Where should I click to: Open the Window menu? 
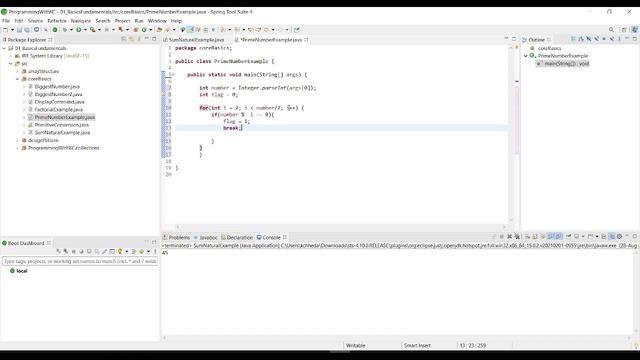[157, 21]
